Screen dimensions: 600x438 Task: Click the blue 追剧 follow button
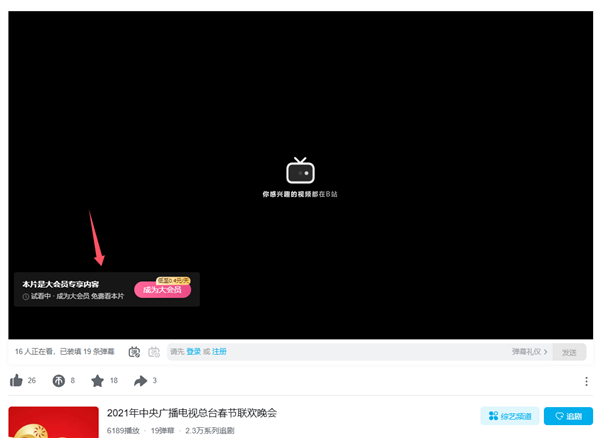(x=568, y=416)
